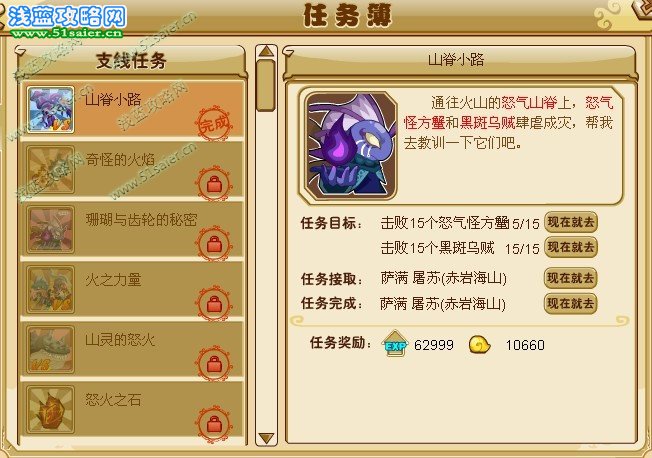Click 现在就去 for 怒气怪方蟹 objective

point(570,222)
